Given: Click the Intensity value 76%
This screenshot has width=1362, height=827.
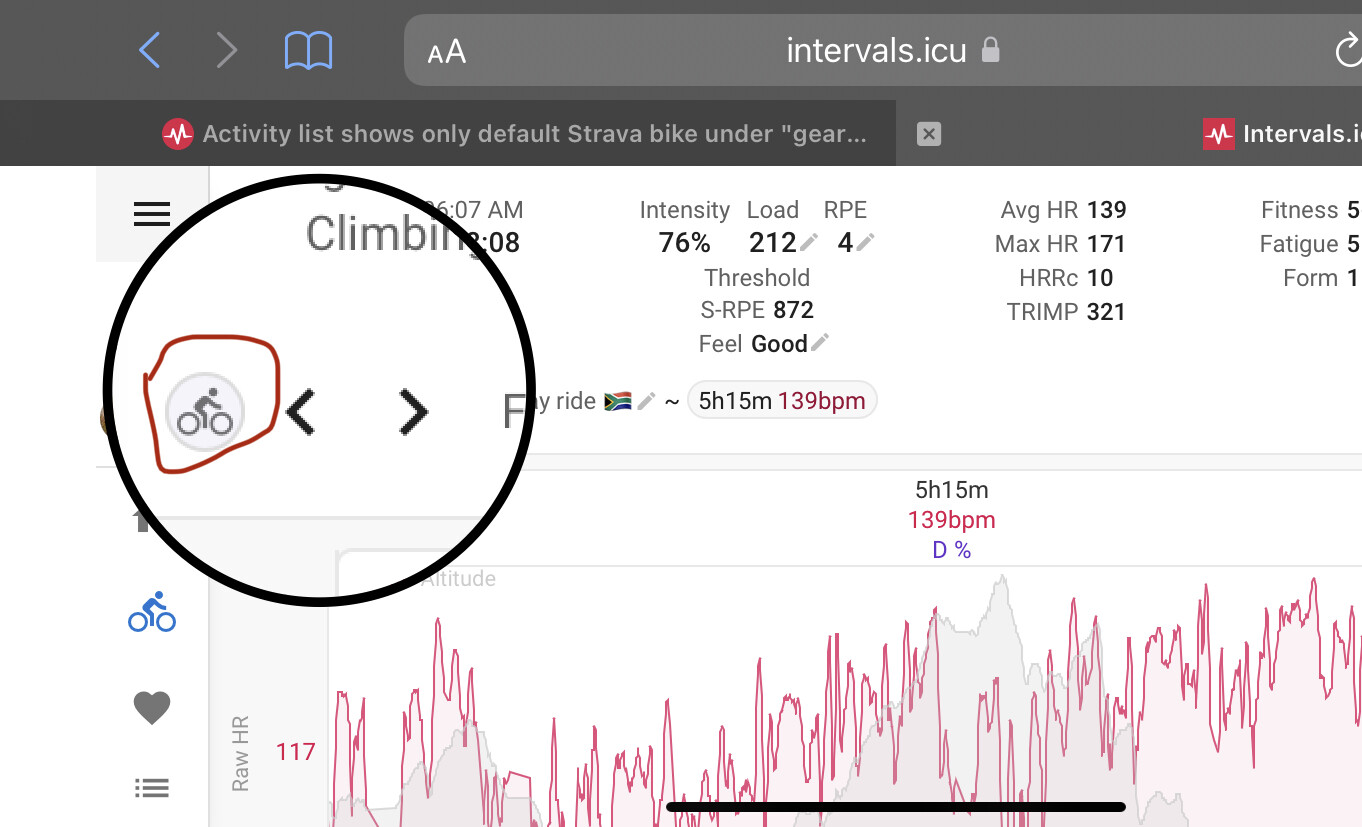Looking at the screenshot, I should [684, 242].
